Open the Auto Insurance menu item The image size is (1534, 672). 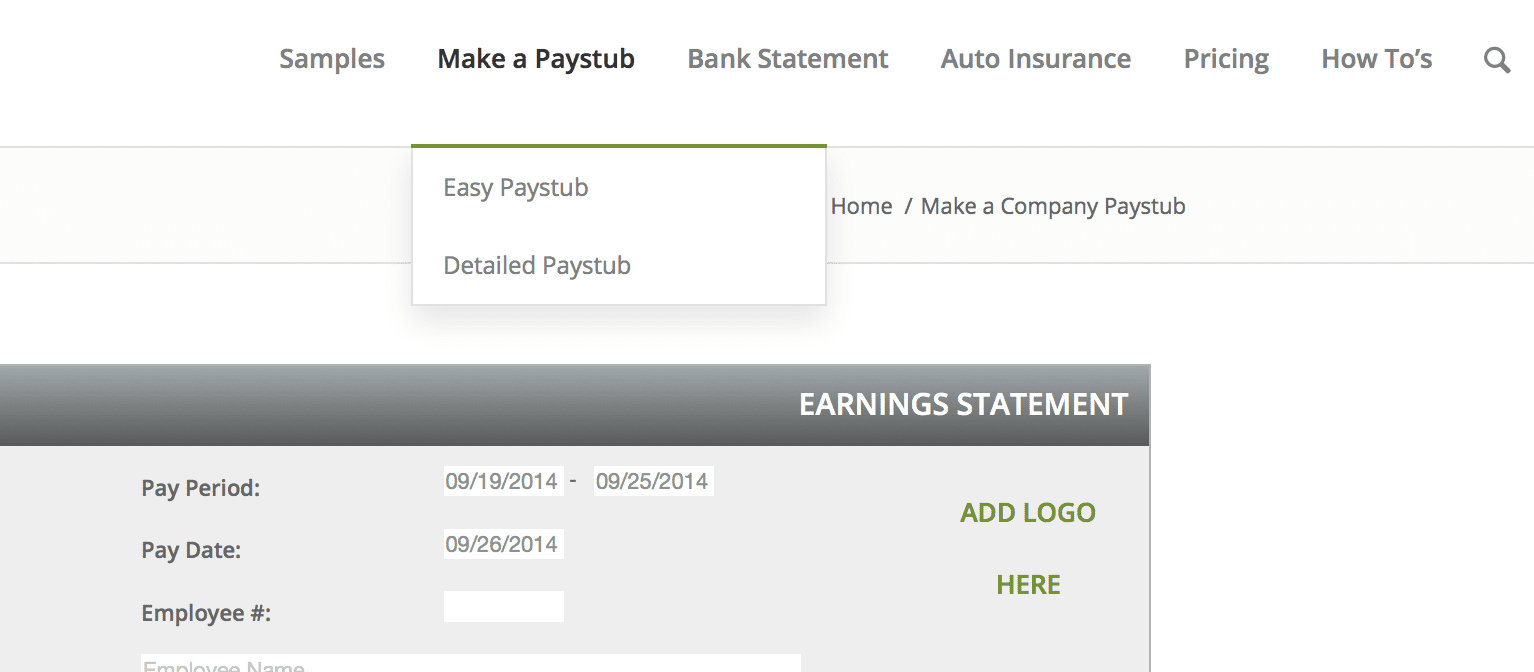tap(1036, 59)
